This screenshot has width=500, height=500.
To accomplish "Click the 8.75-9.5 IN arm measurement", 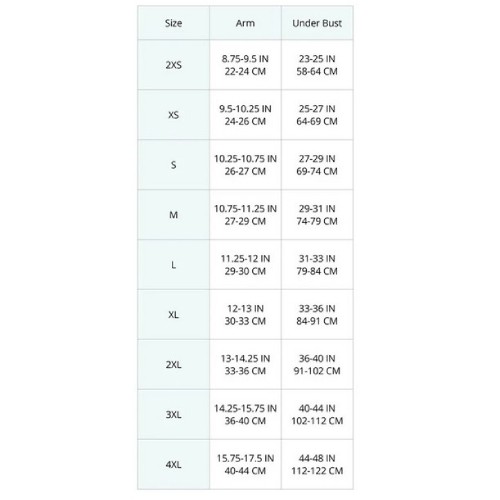I will coord(245,59).
